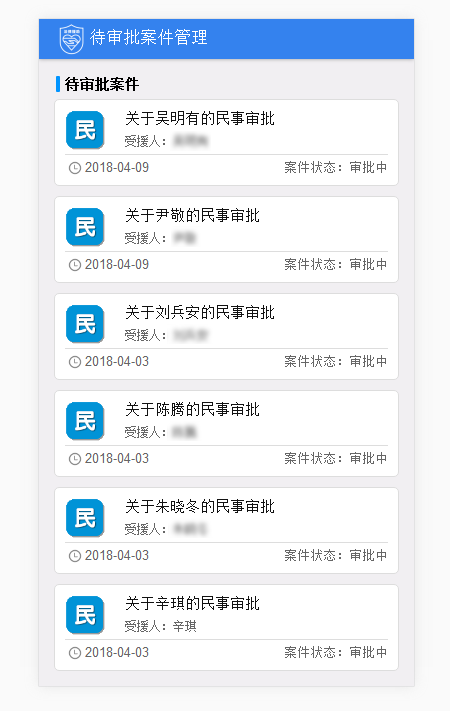Click the 待审批案件管理 header title
This screenshot has width=450, height=711.
[x=149, y=38]
